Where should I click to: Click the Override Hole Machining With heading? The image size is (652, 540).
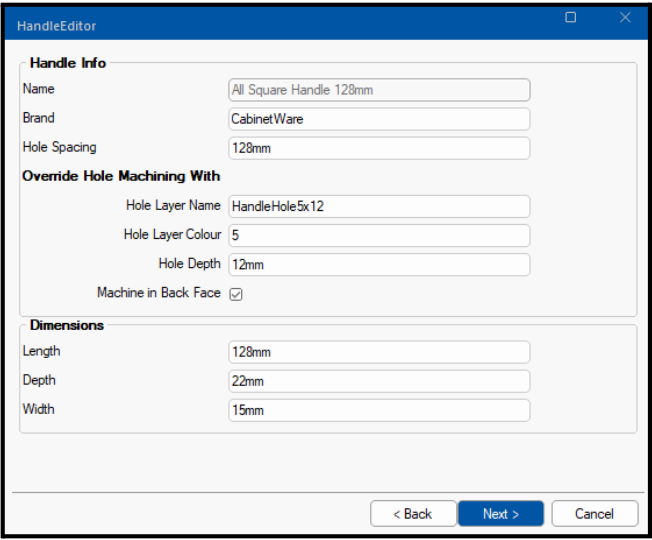[x=121, y=176]
